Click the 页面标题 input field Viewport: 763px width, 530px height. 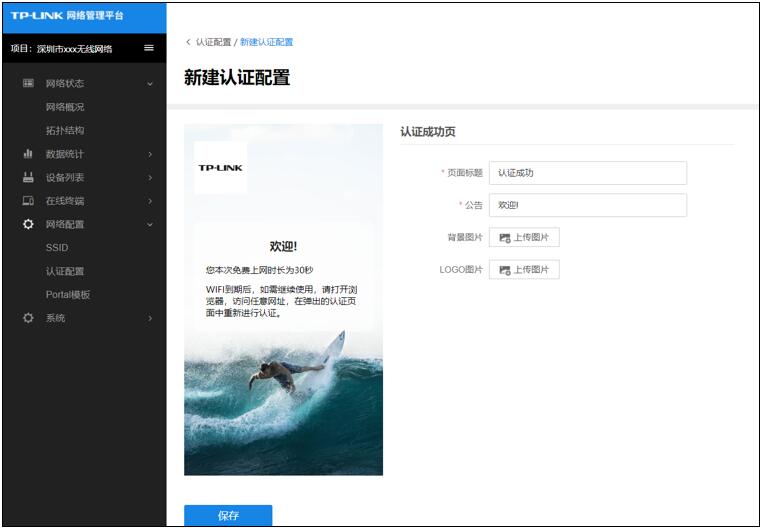588,173
